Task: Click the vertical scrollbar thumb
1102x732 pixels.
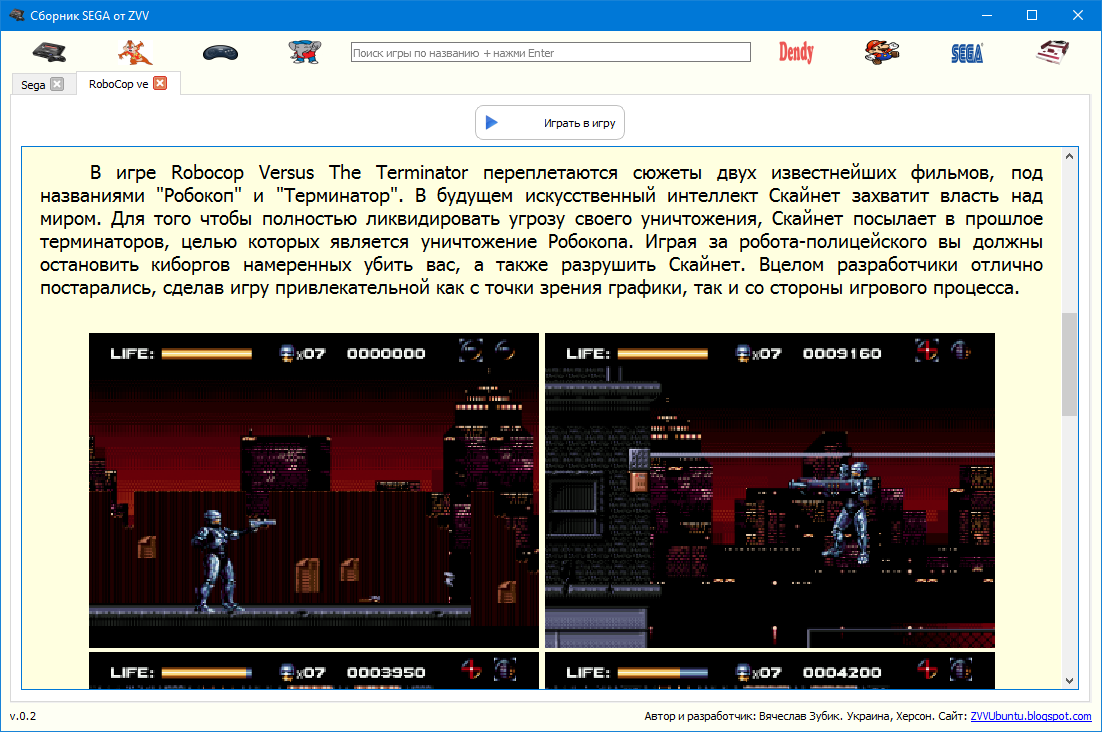Action: [x=1069, y=364]
